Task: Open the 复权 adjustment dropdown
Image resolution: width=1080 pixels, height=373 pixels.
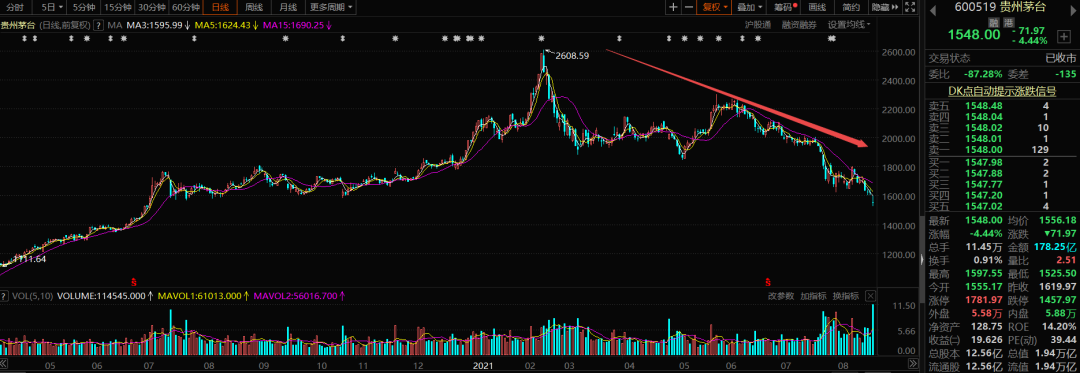Action: 714,8
